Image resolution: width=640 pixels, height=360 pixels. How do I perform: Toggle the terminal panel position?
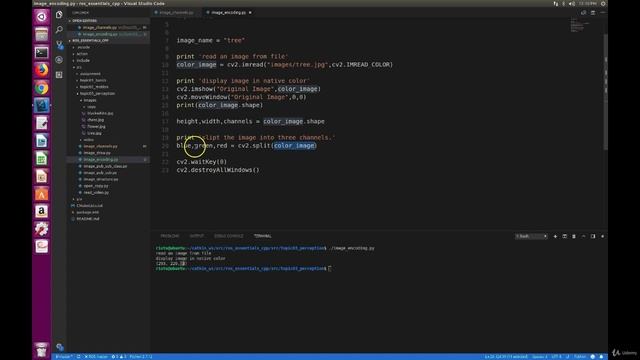(x=593, y=236)
